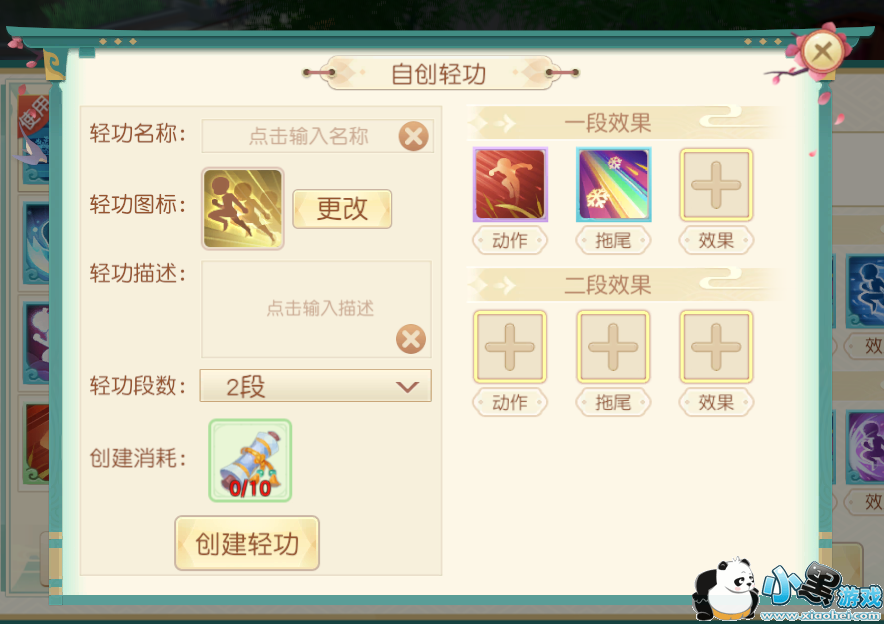Viewport: 884px width, 624px height.
Task: Add a second-stage 效果 effect slot
Action: pos(716,347)
